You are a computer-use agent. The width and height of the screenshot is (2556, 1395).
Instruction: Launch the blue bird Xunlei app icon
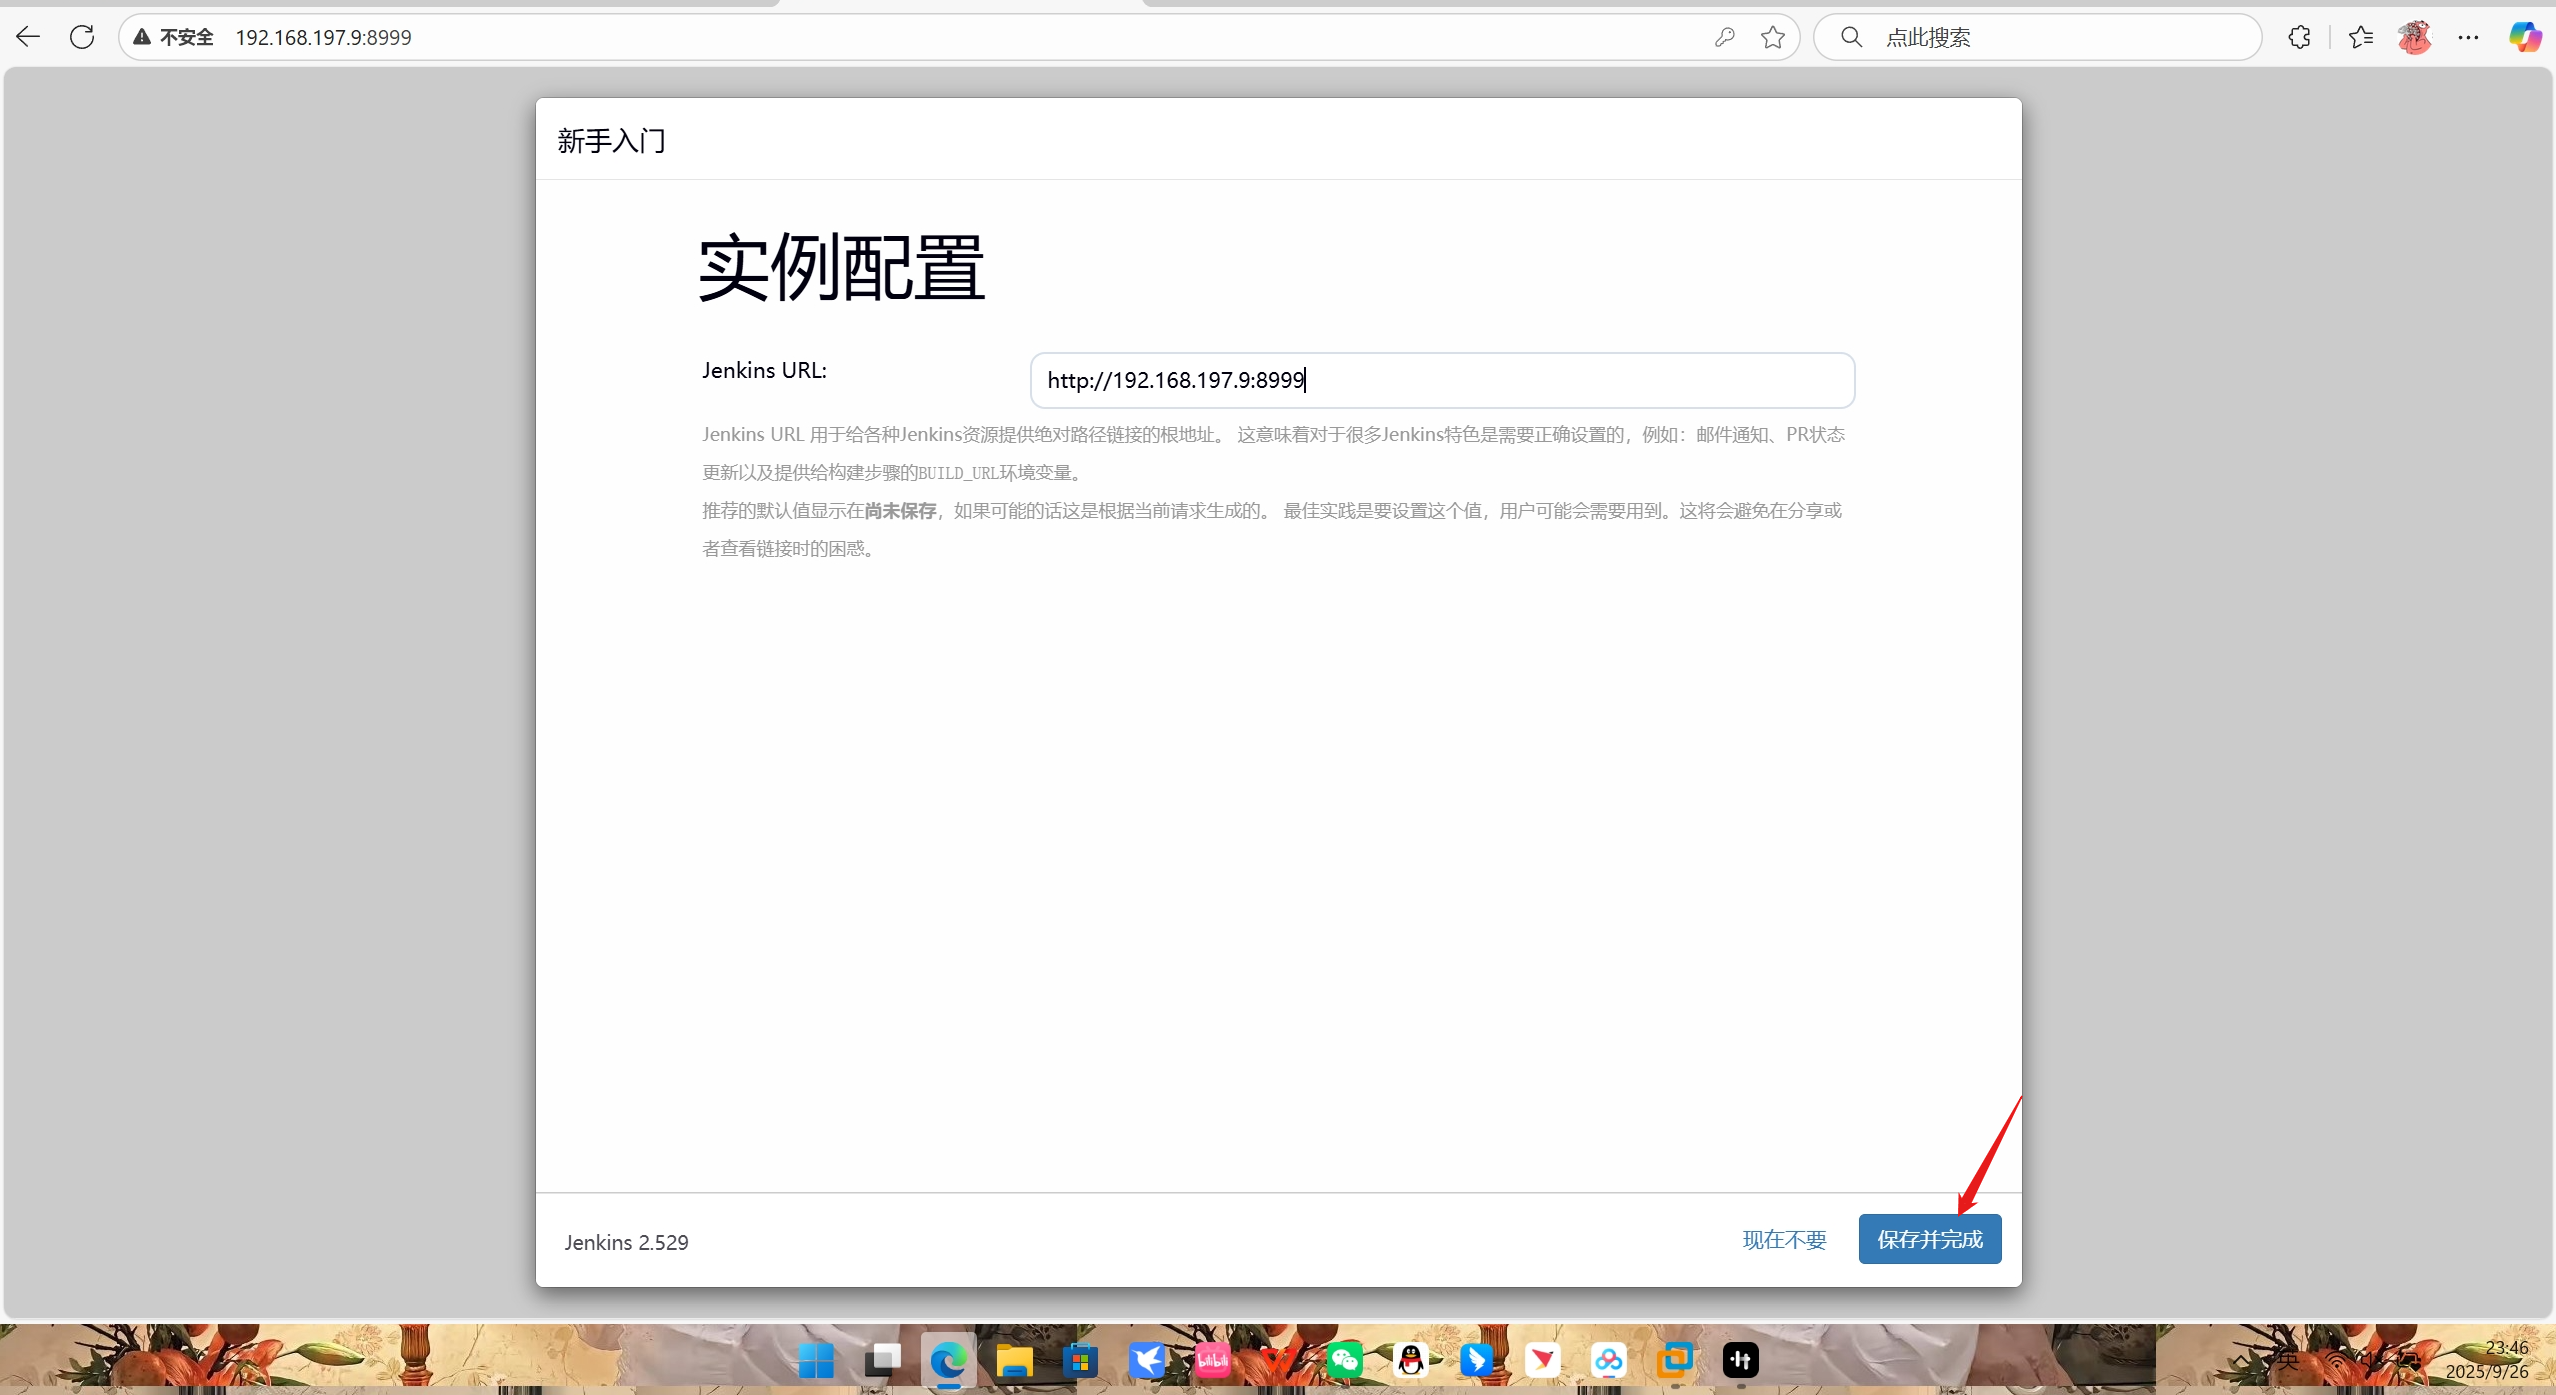[x=1146, y=1360]
